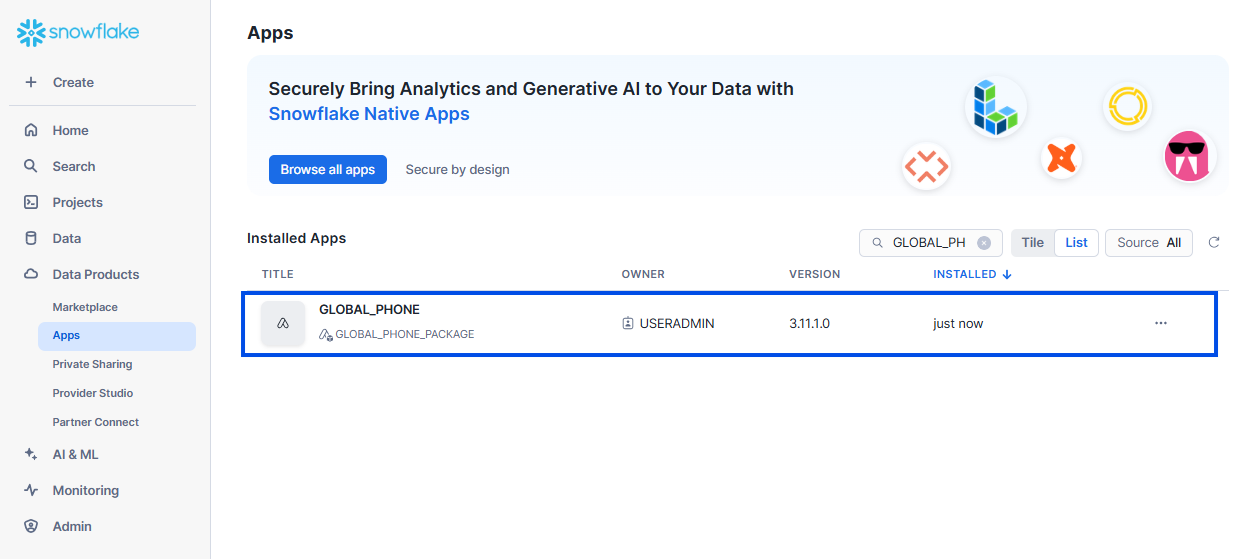Screen dimensions: 1257x559
Task: Click the Installed Apps heading
Action: tap(296, 238)
